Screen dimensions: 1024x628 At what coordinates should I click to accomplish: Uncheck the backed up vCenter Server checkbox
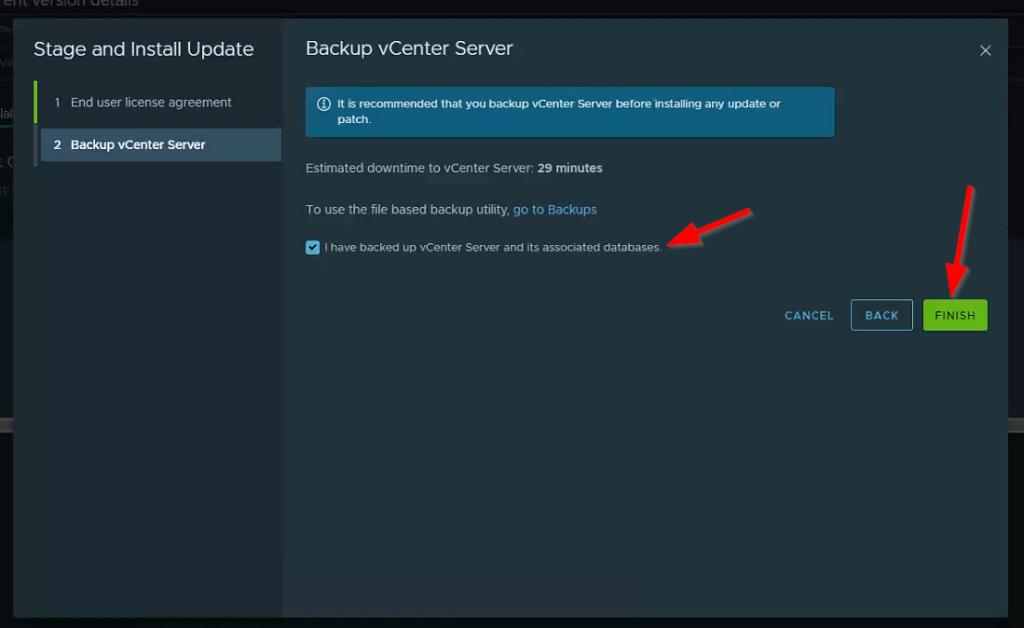(x=313, y=247)
